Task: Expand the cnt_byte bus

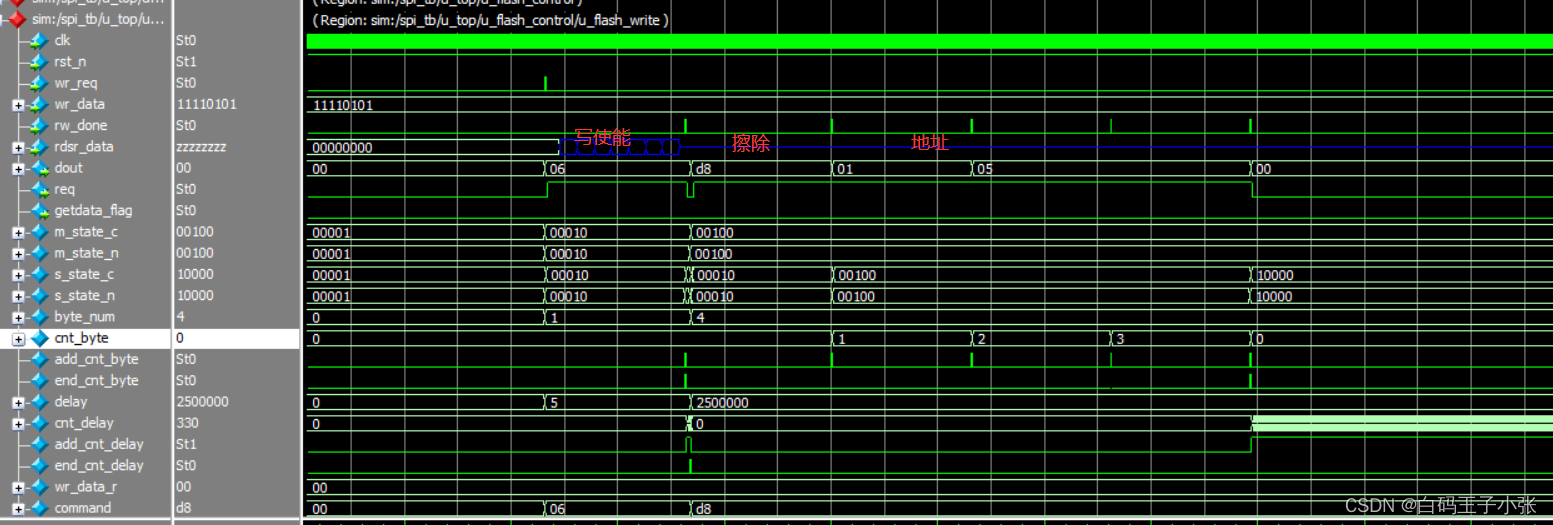Action: [x=18, y=339]
